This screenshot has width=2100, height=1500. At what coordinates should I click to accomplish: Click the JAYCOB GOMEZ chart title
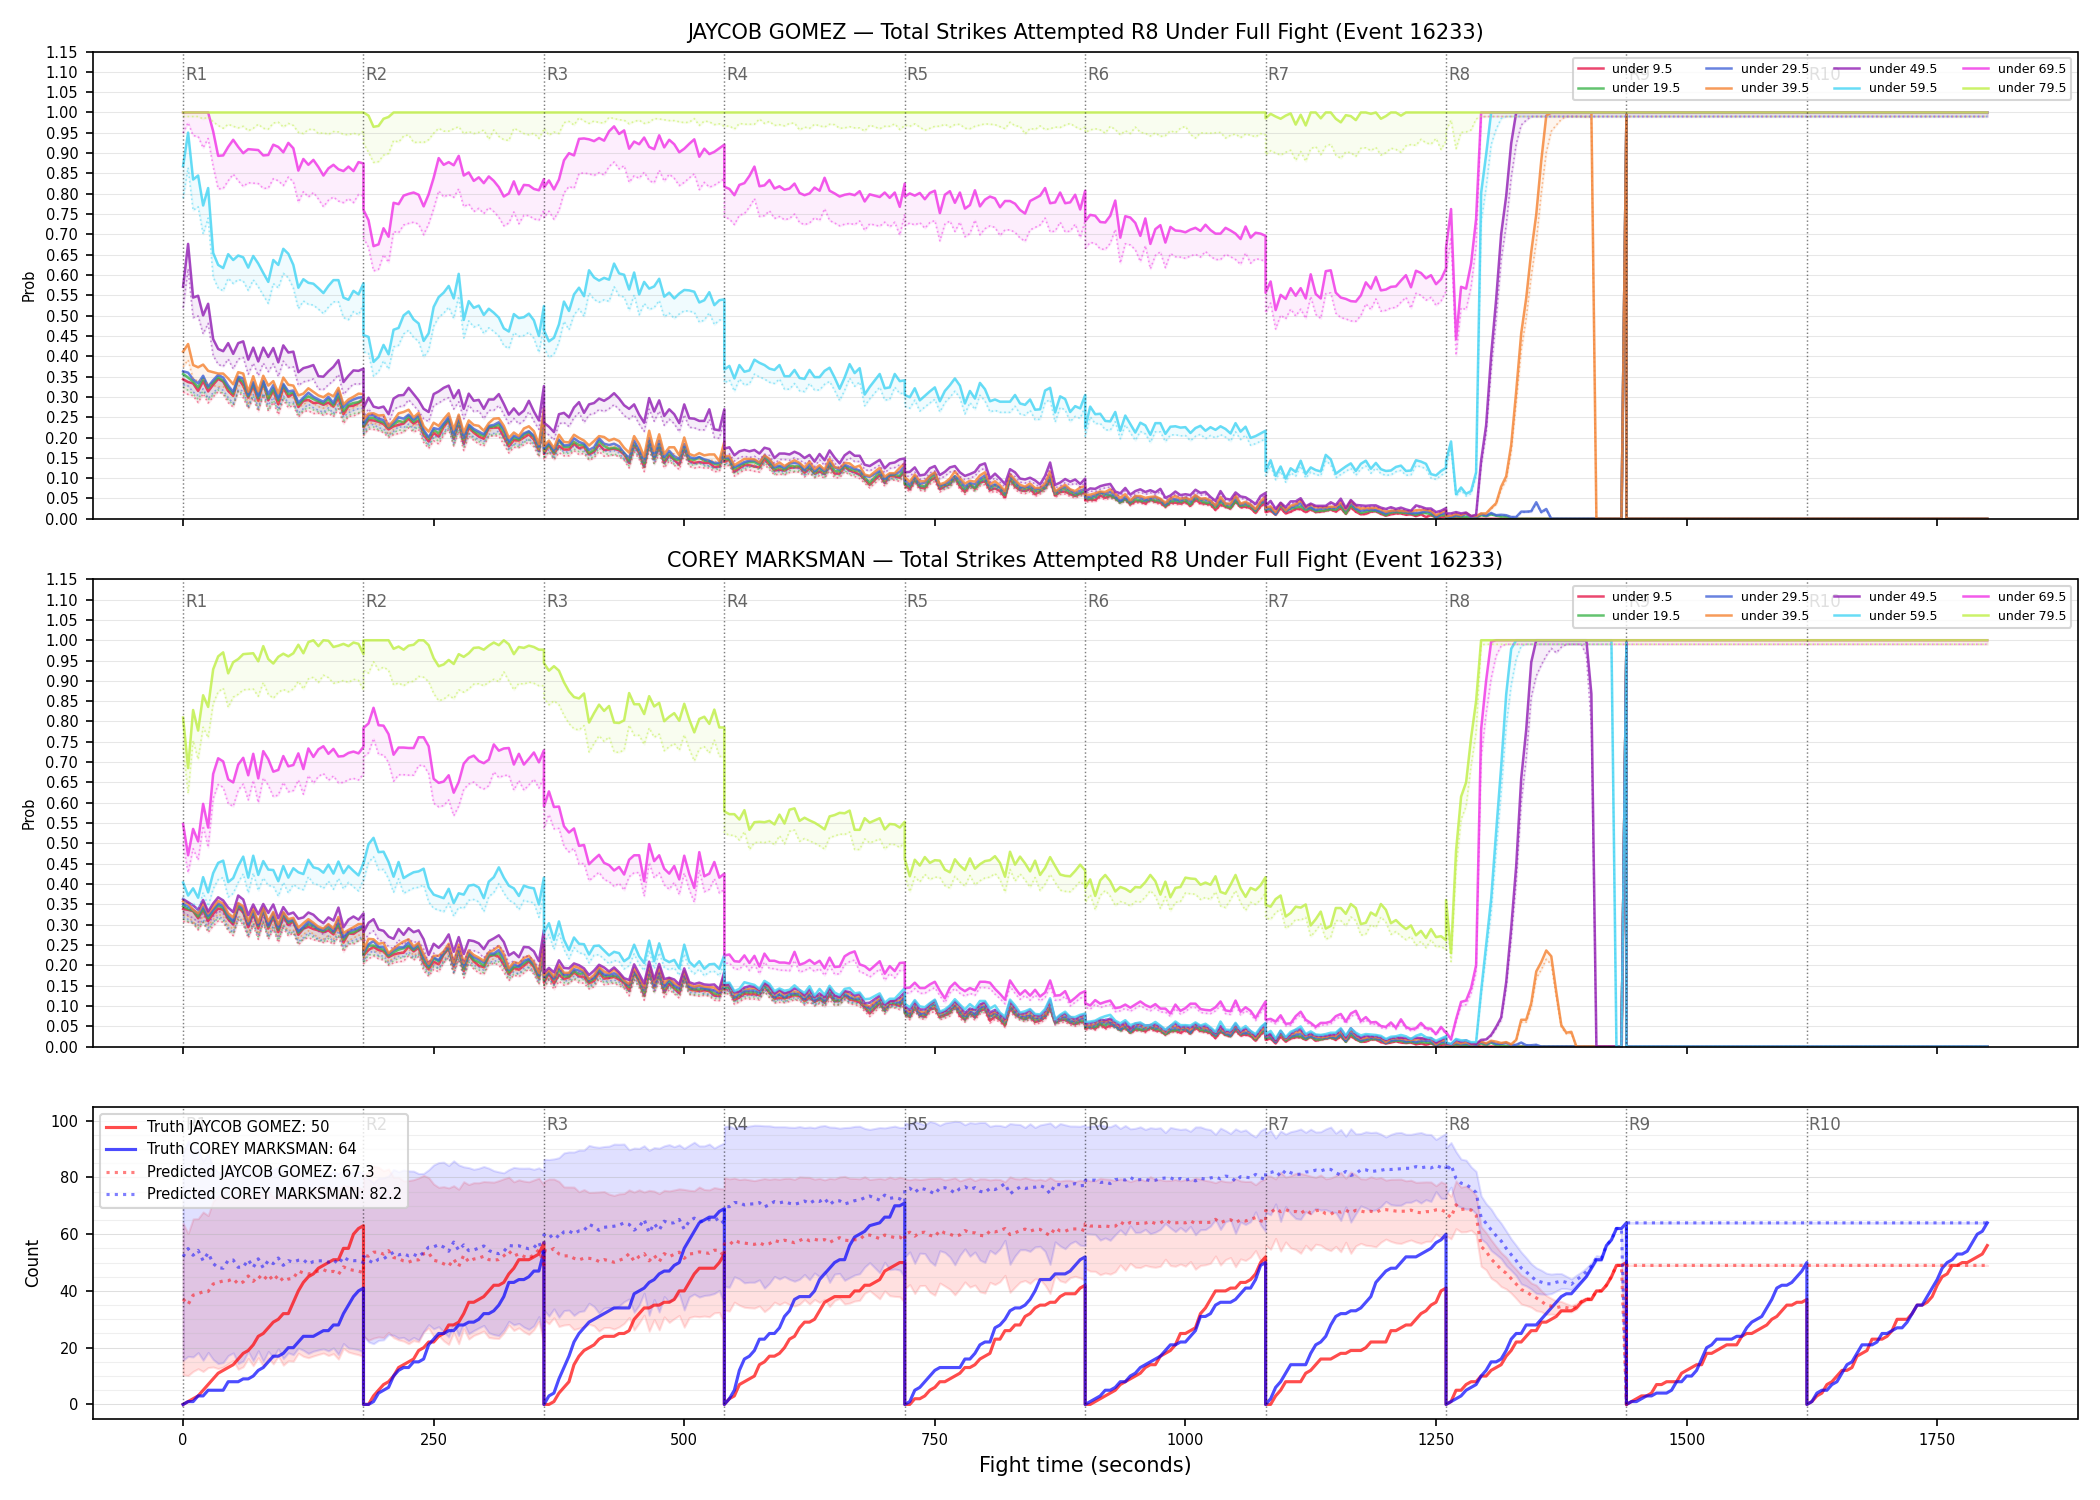pyautogui.click(x=1085, y=32)
